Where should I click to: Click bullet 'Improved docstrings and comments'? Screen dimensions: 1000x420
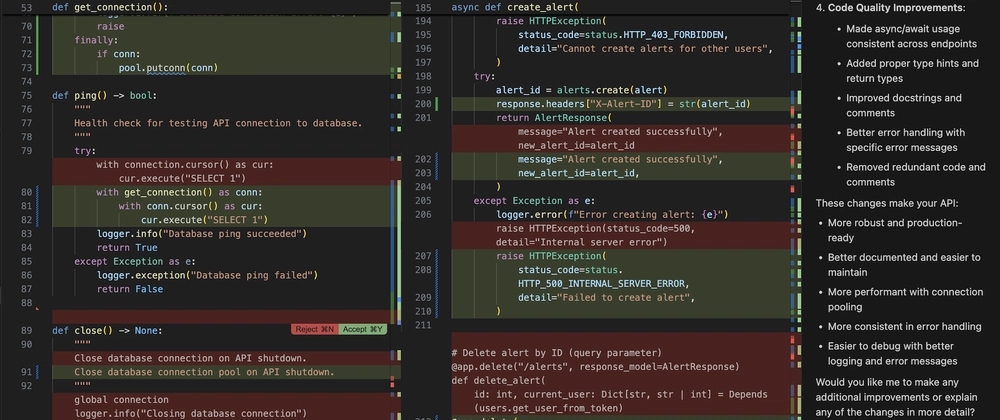click(904, 105)
